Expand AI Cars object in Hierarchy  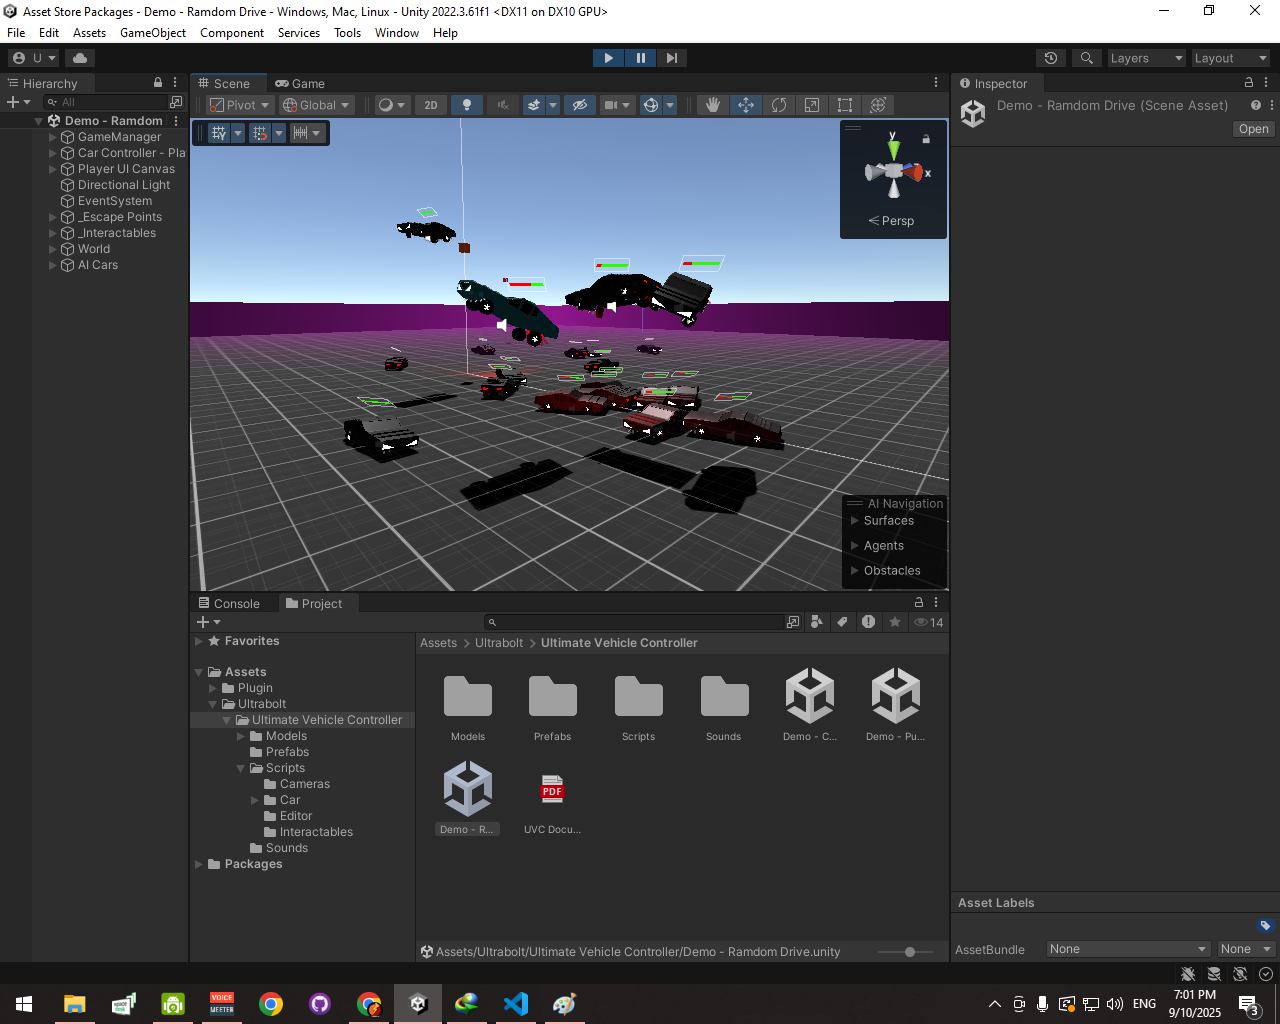(x=53, y=265)
